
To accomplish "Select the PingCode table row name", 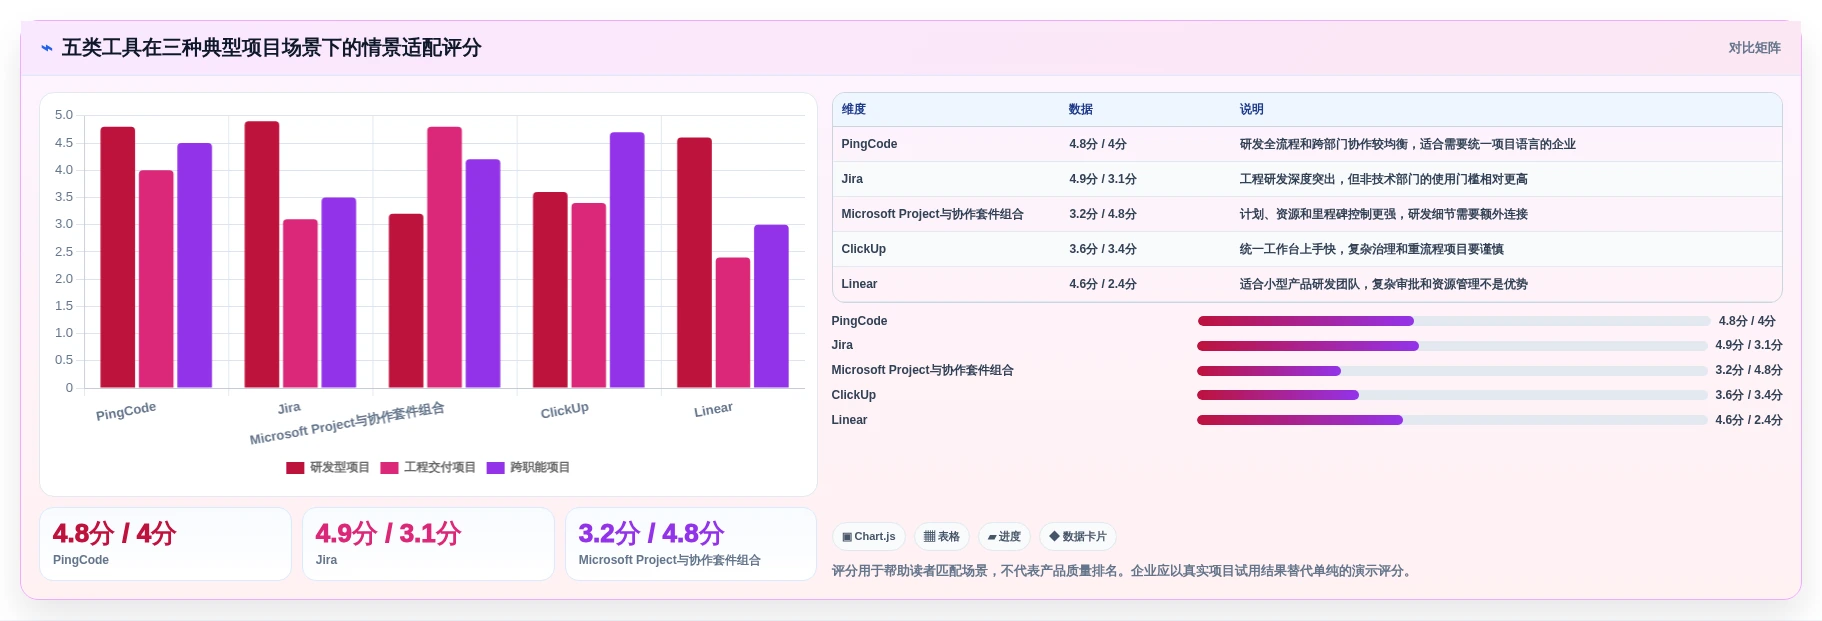I will (x=869, y=144).
